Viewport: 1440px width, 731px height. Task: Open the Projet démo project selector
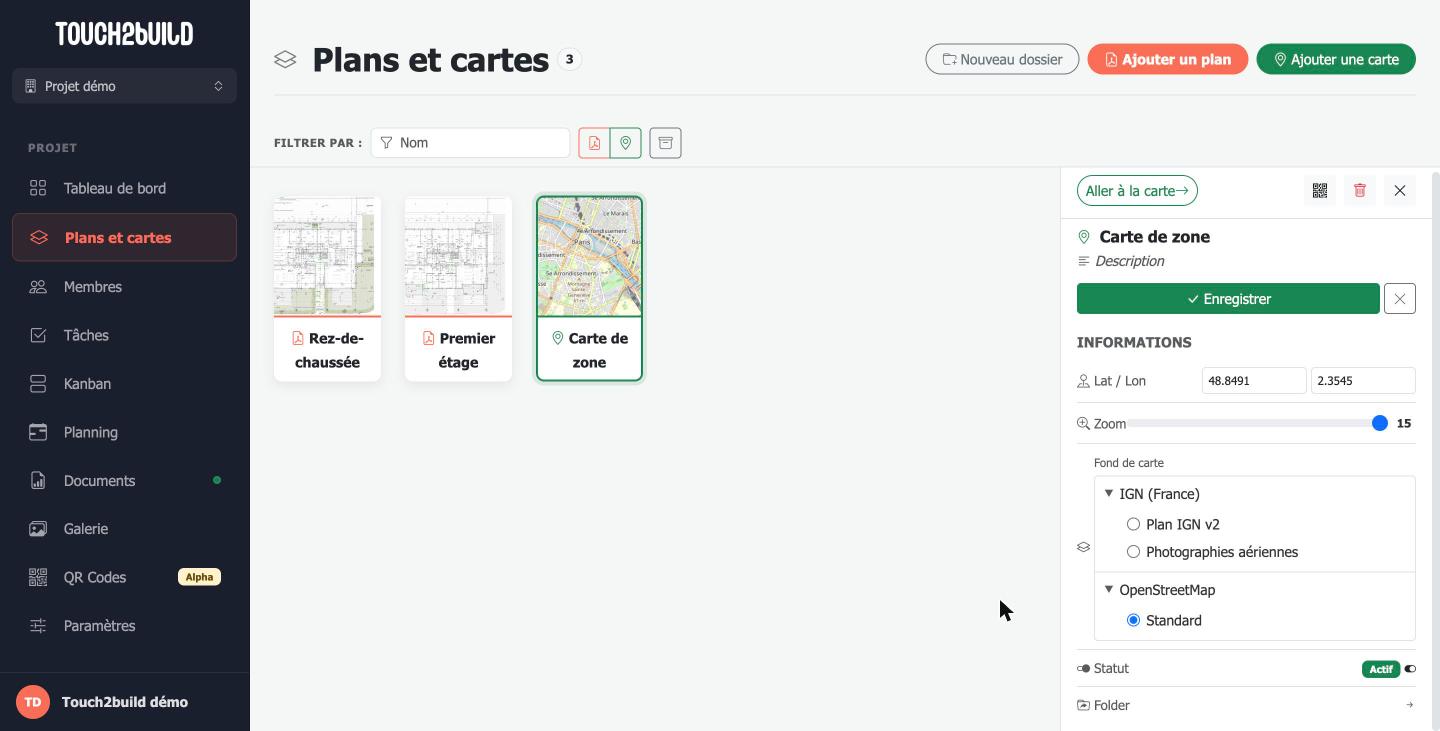124,86
